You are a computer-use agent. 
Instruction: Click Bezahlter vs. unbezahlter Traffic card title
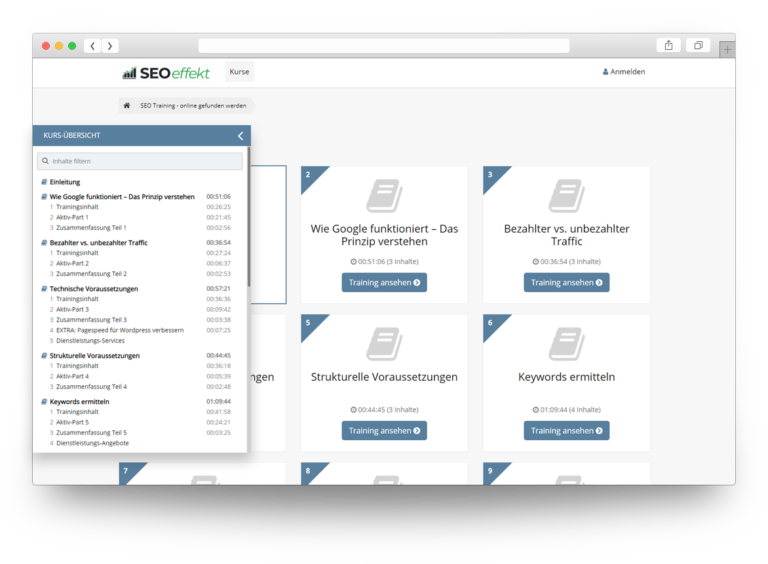click(566, 235)
